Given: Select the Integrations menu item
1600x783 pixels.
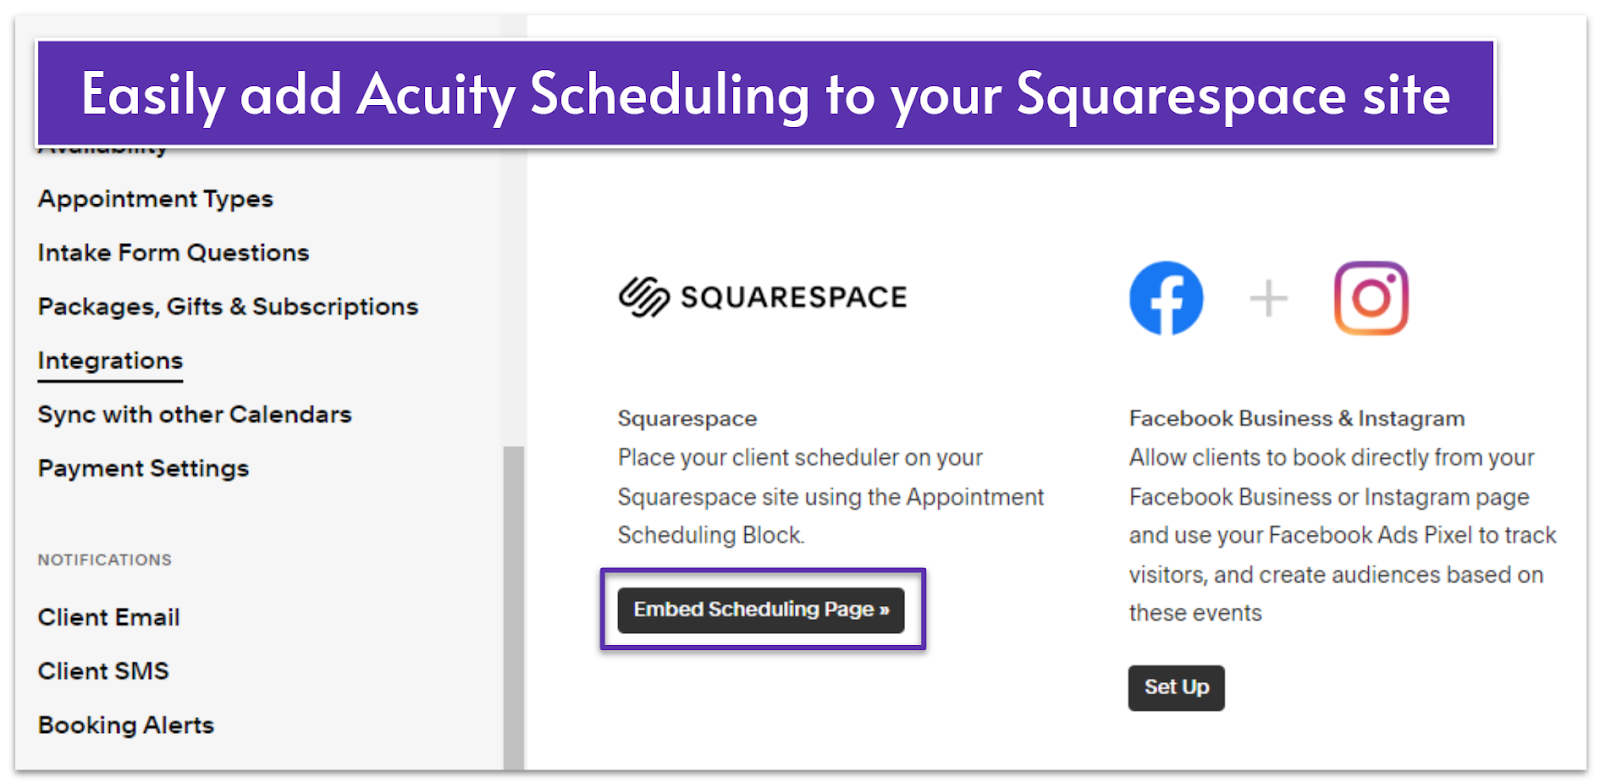Looking at the screenshot, I should pyautogui.click(x=110, y=361).
